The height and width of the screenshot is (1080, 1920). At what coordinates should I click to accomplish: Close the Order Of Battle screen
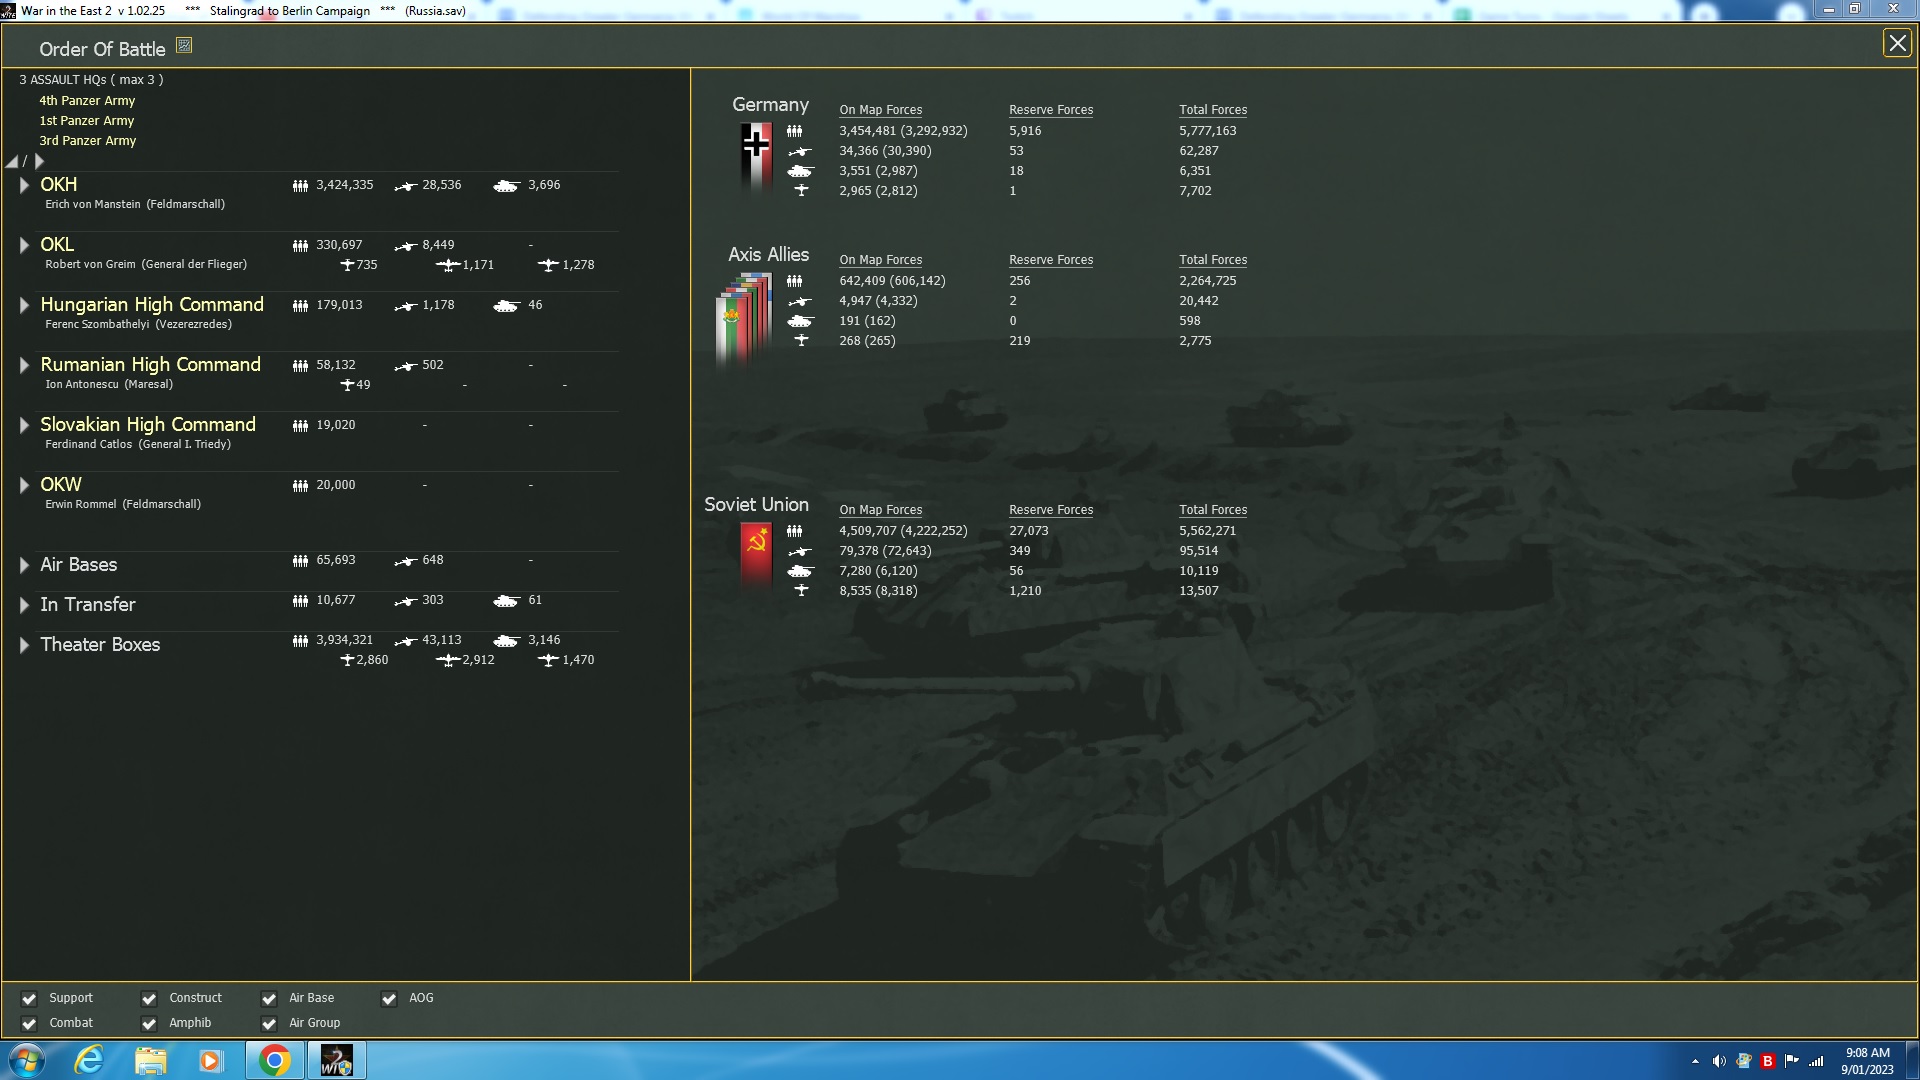(1897, 43)
